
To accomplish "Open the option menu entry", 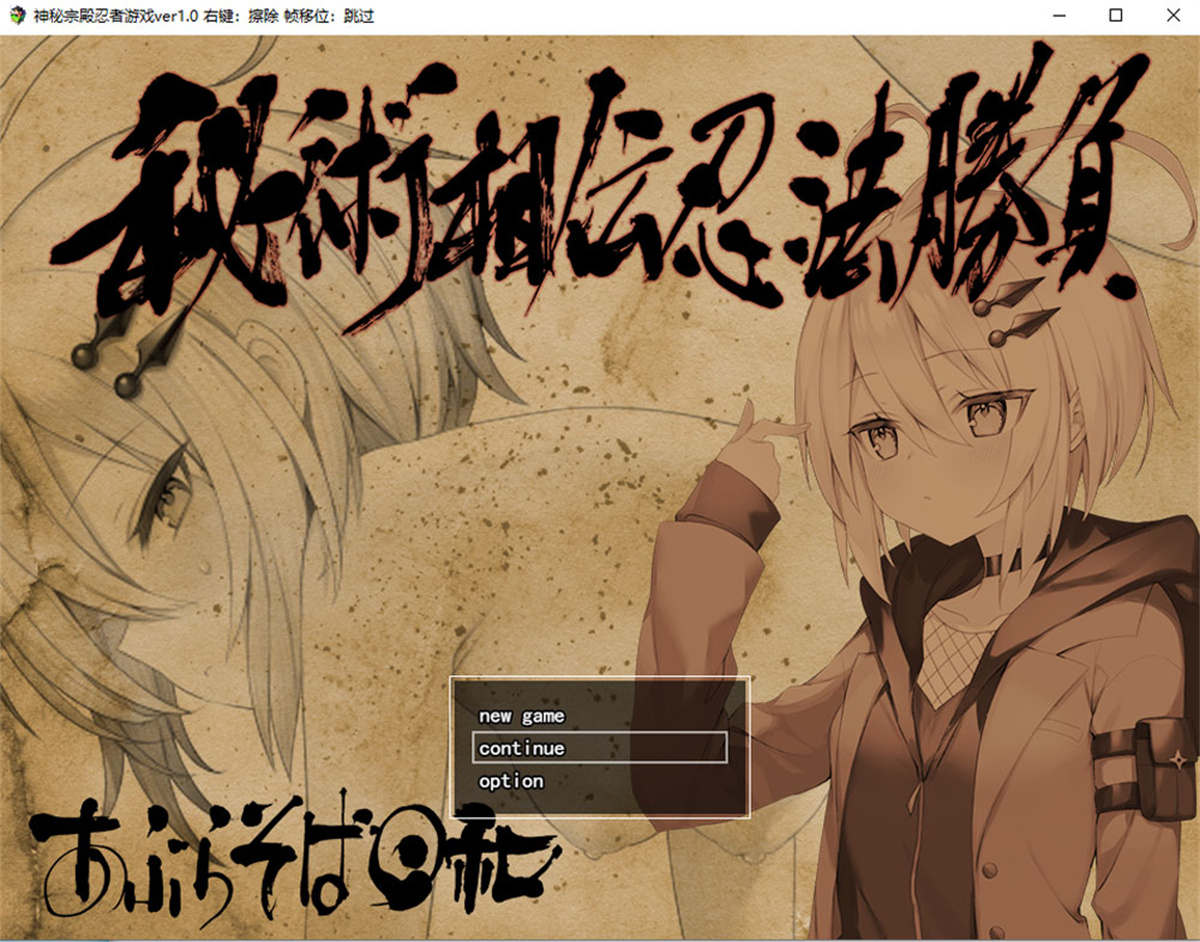I will tap(511, 781).
